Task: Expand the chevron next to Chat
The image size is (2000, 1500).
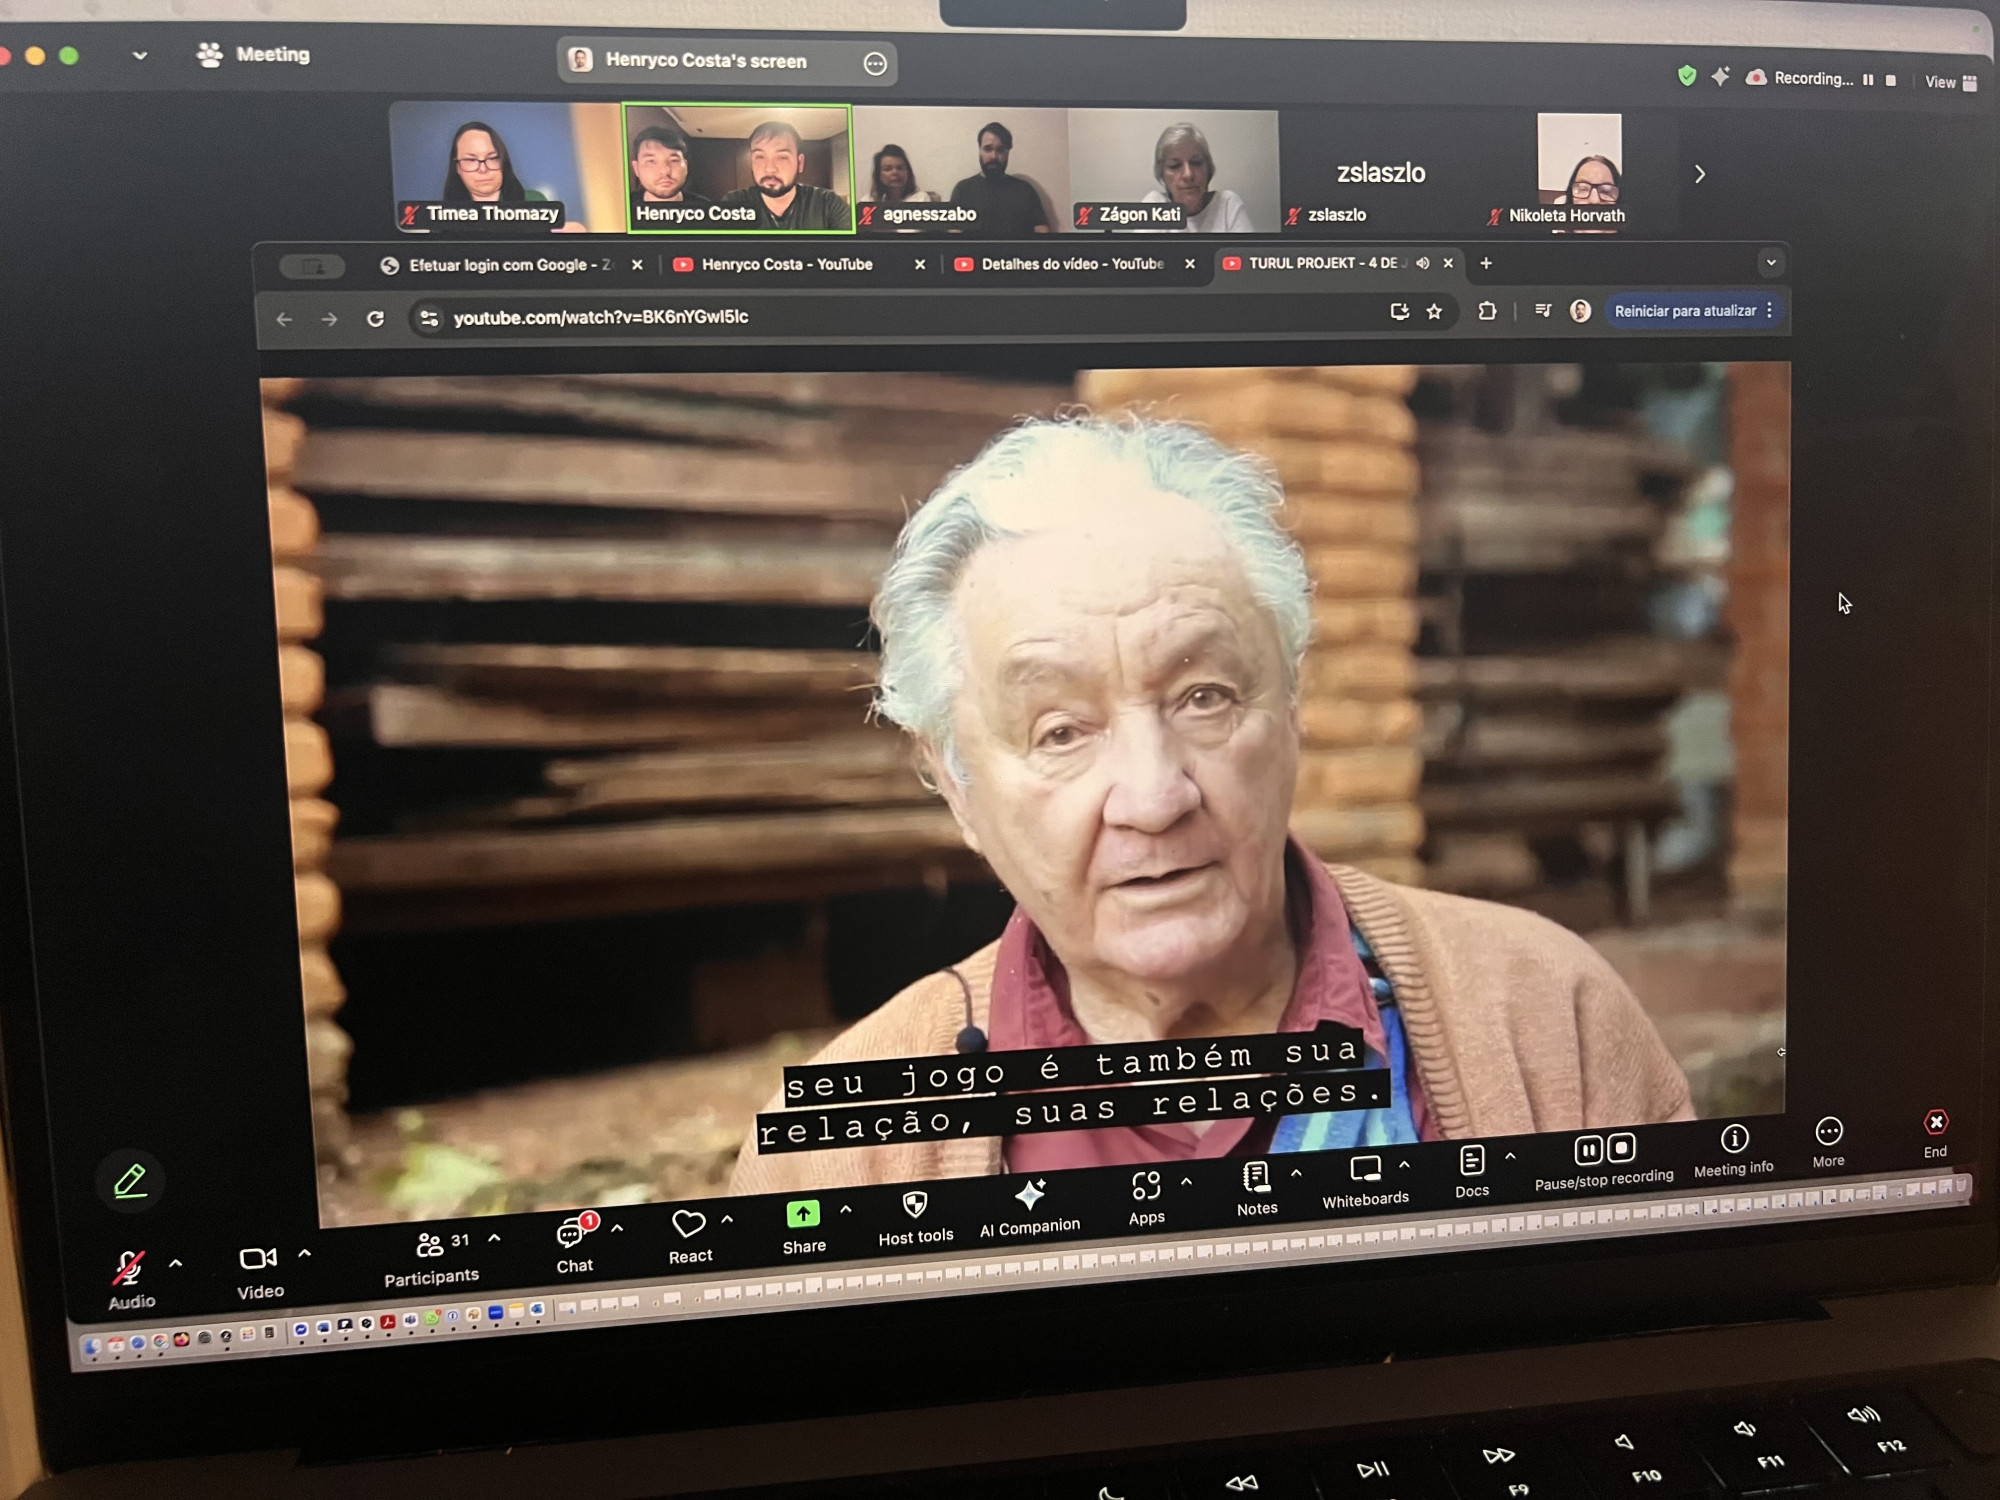Action: pyautogui.click(x=617, y=1228)
